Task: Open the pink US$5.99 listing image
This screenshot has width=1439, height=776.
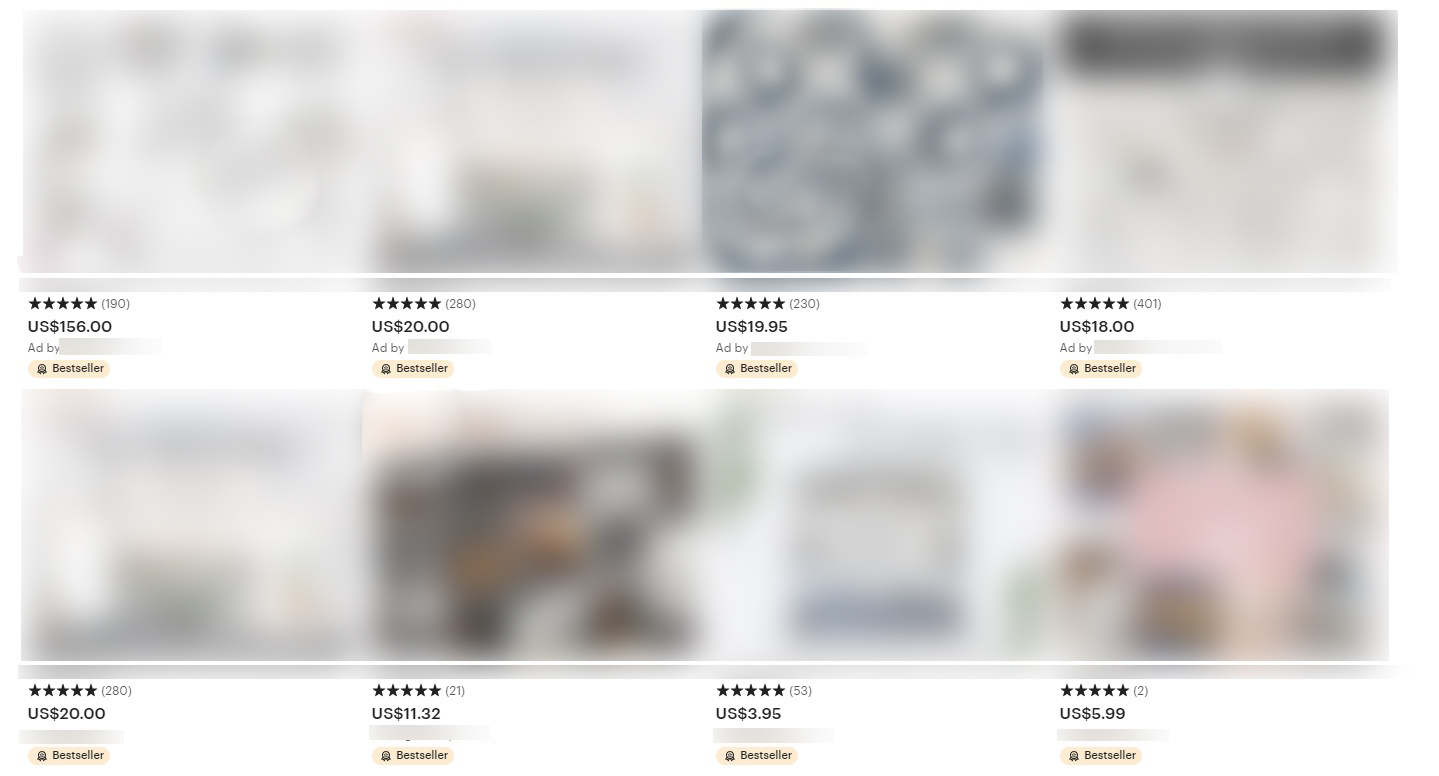Action: pyautogui.click(x=1223, y=525)
